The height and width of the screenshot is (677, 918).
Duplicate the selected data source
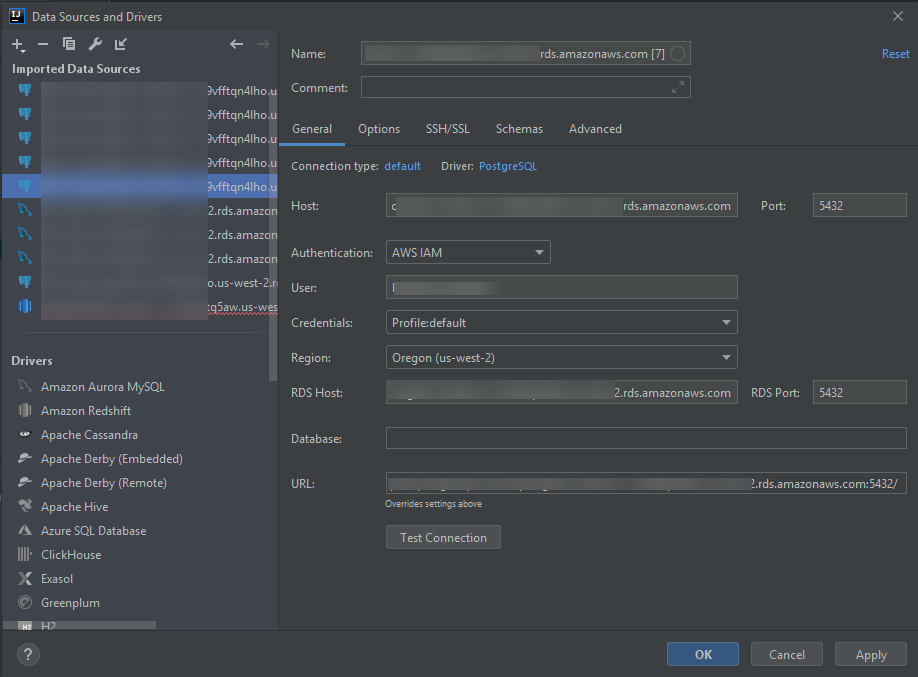coord(68,44)
